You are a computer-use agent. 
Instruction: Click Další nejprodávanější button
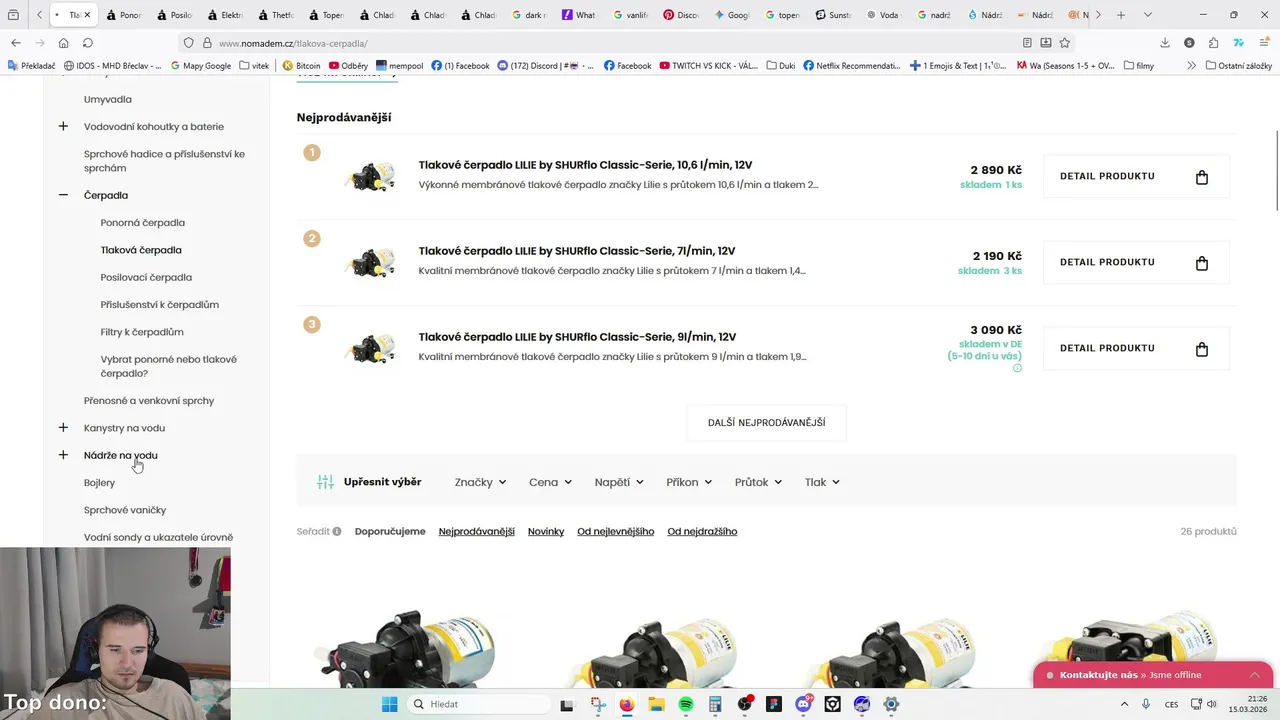pos(766,423)
